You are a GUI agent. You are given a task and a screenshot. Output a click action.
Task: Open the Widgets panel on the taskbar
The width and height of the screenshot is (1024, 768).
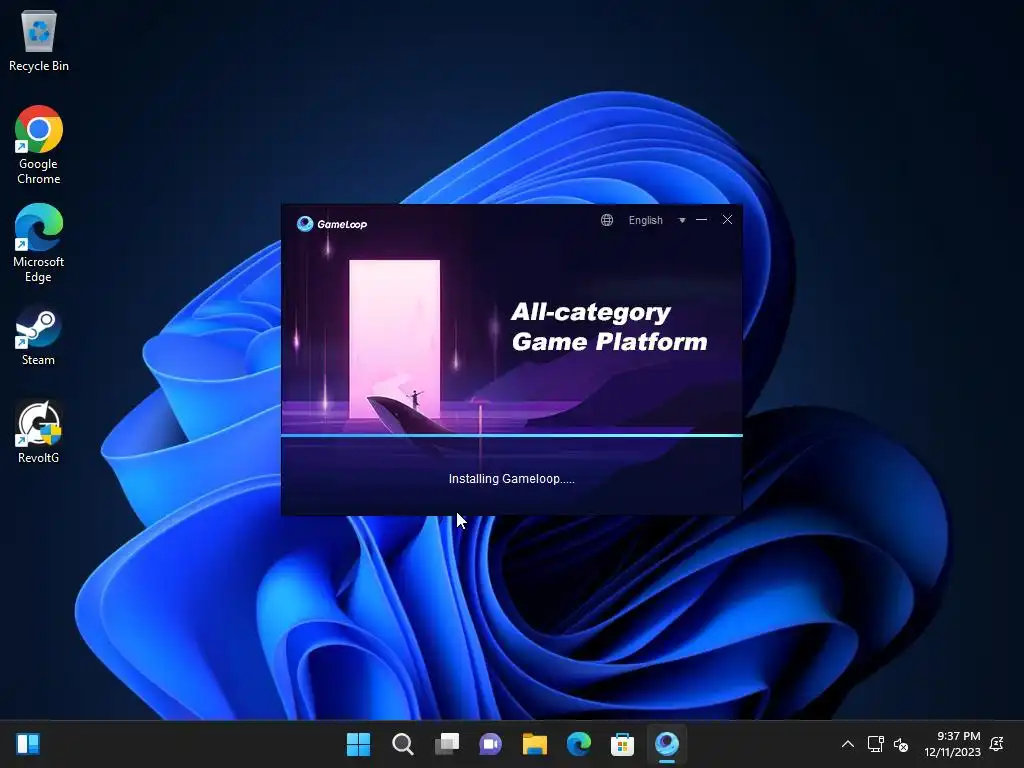pos(28,744)
